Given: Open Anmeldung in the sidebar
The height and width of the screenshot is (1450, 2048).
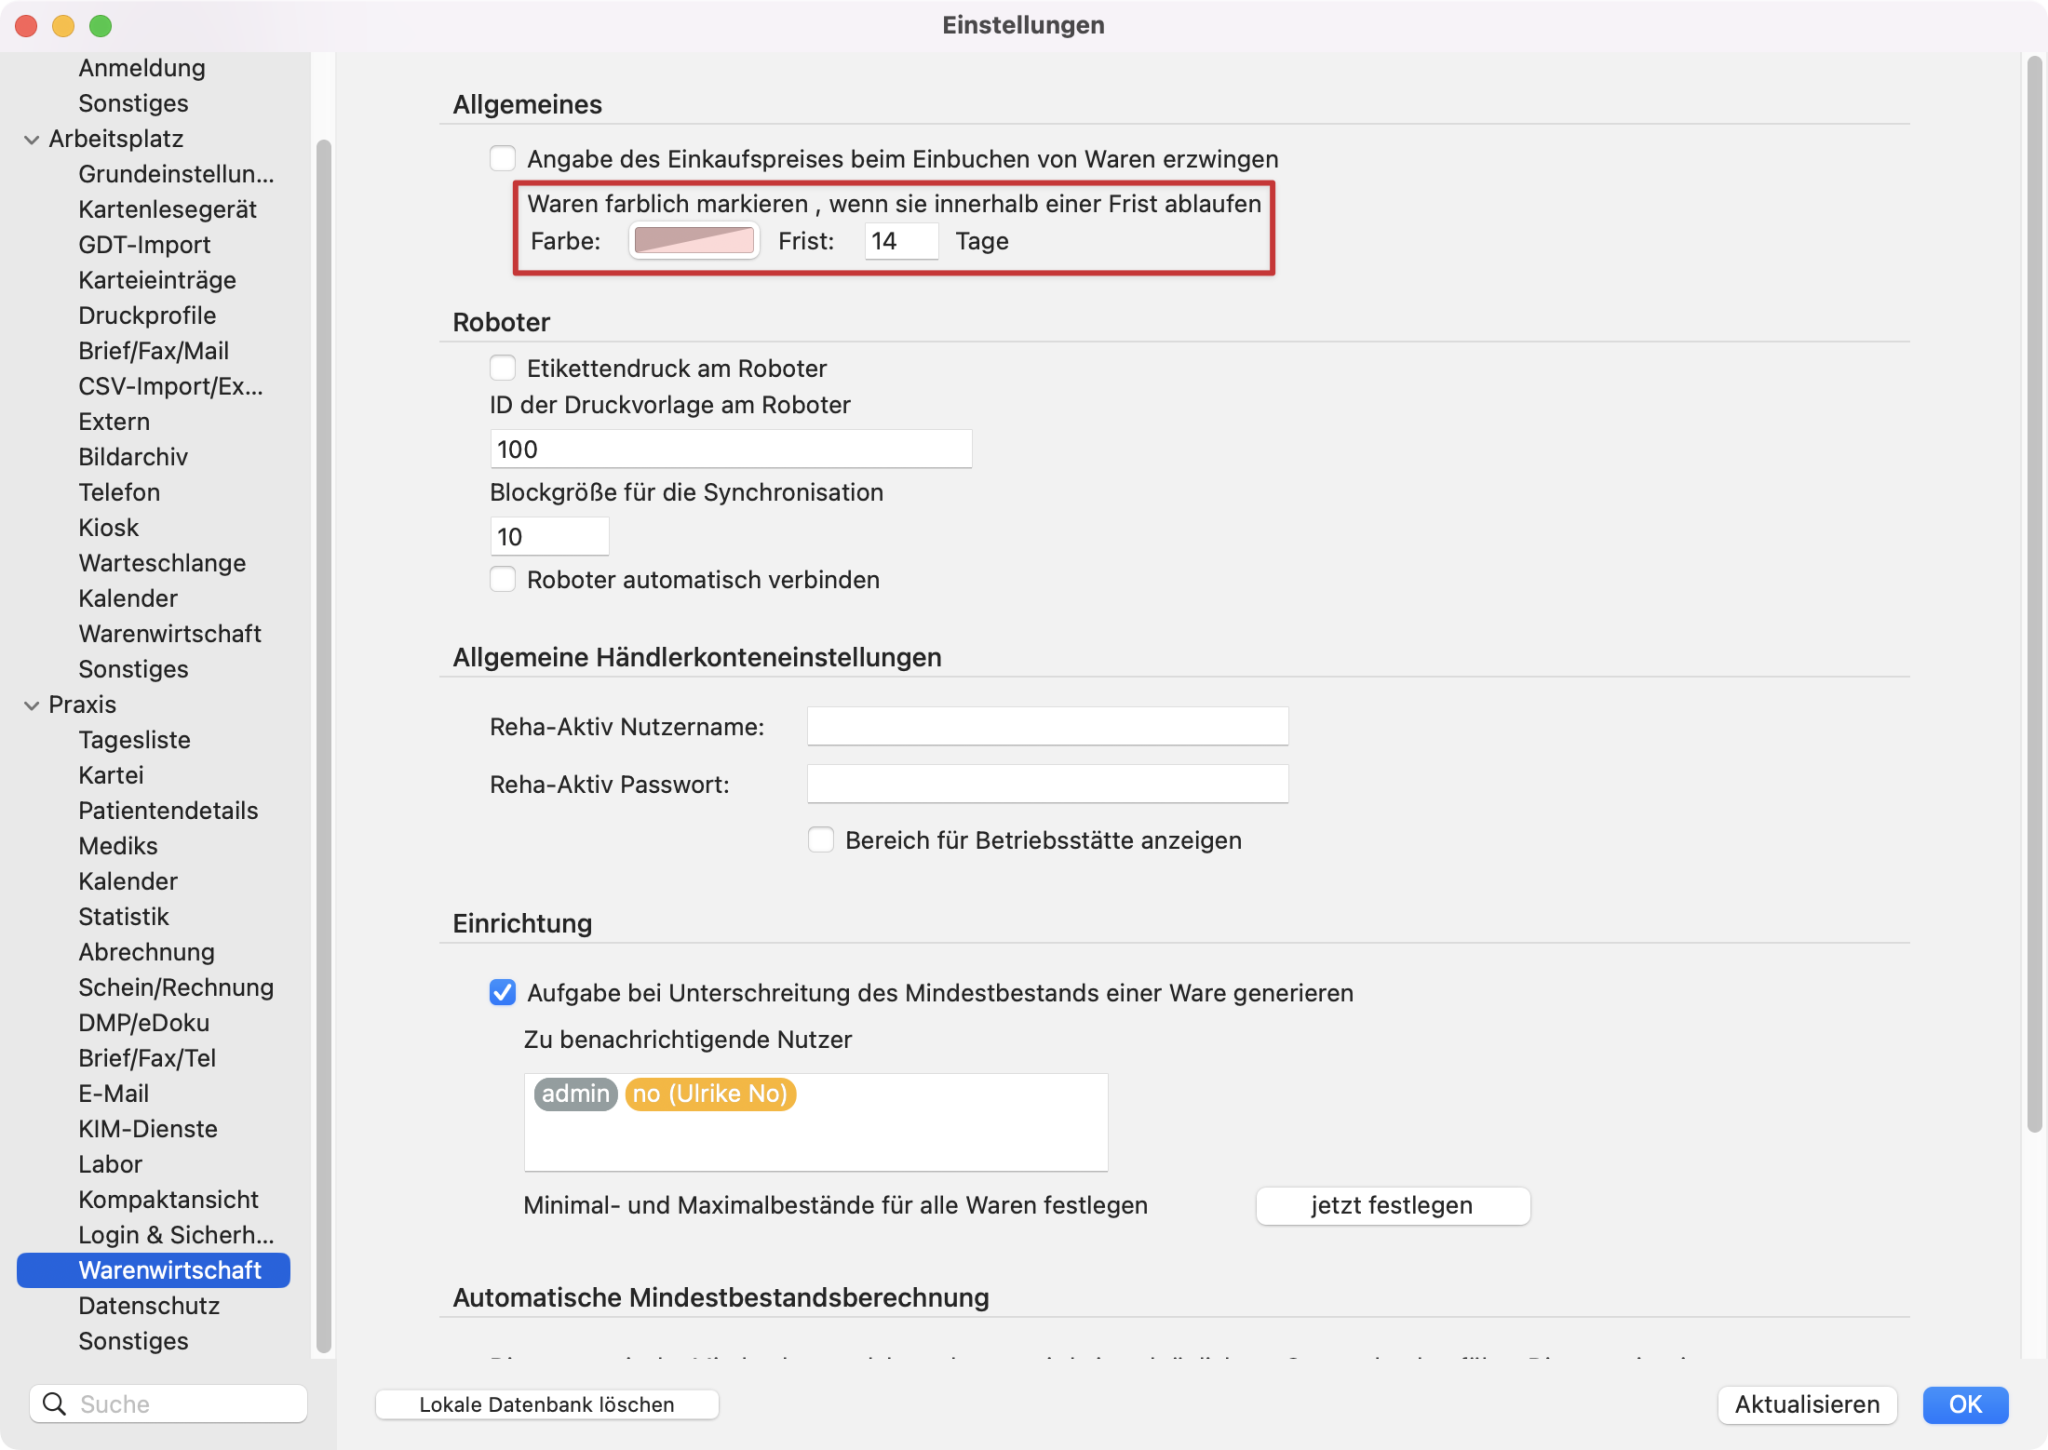Looking at the screenshot, I should [x=142, y=68].
